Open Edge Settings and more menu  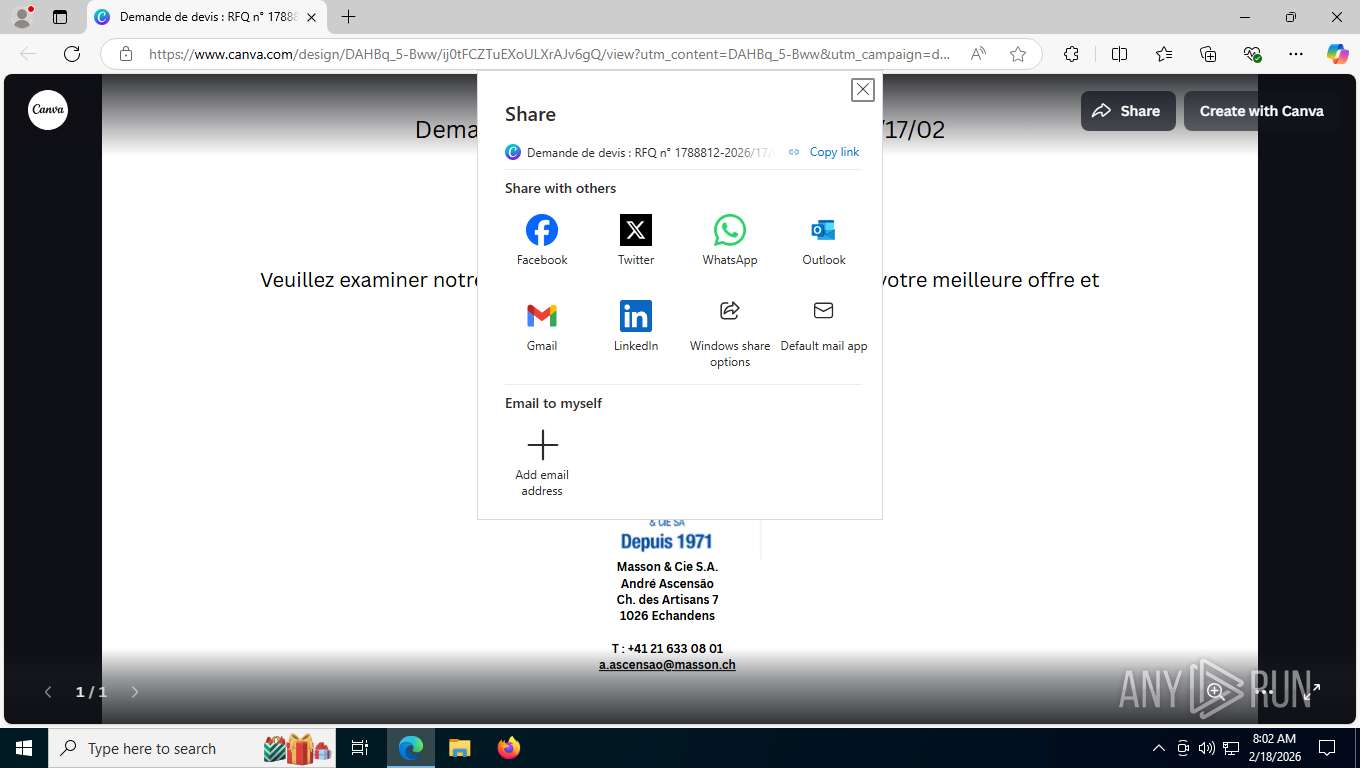pyautogui.click(x=1296, y=54)
